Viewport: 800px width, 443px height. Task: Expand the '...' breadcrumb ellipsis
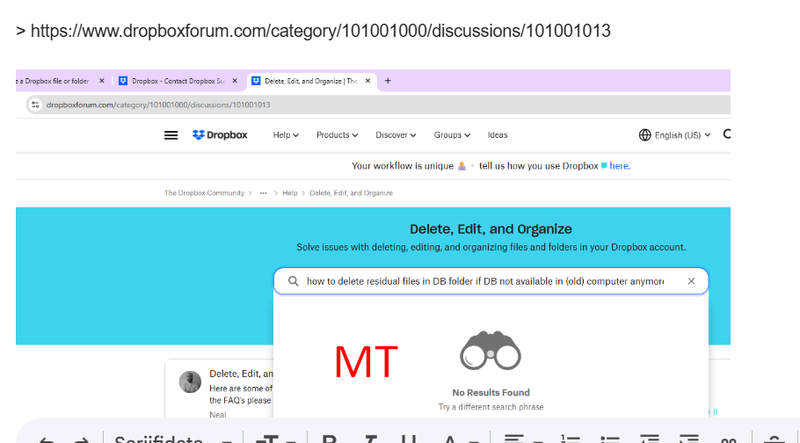263,193
